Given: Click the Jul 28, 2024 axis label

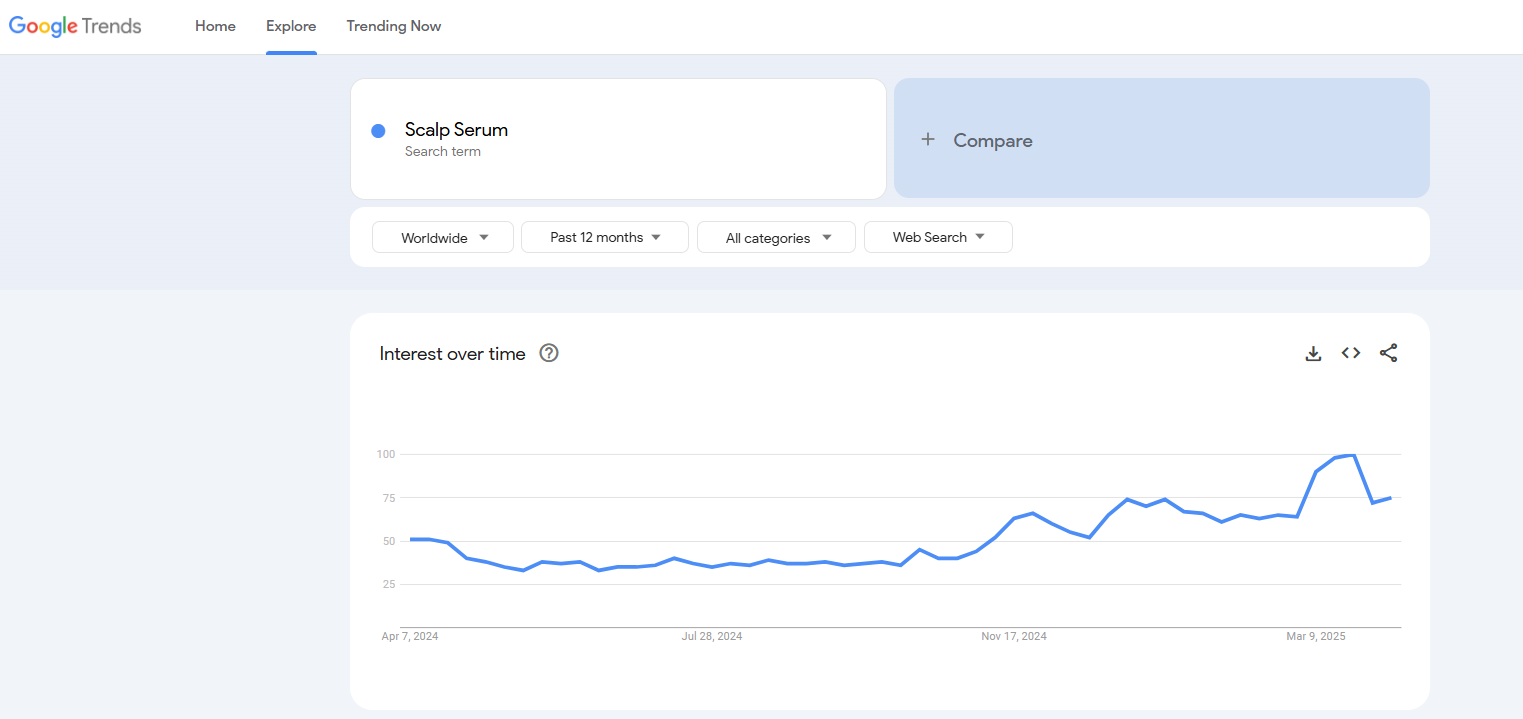Looking at the screenshot, I should point(712,636).
